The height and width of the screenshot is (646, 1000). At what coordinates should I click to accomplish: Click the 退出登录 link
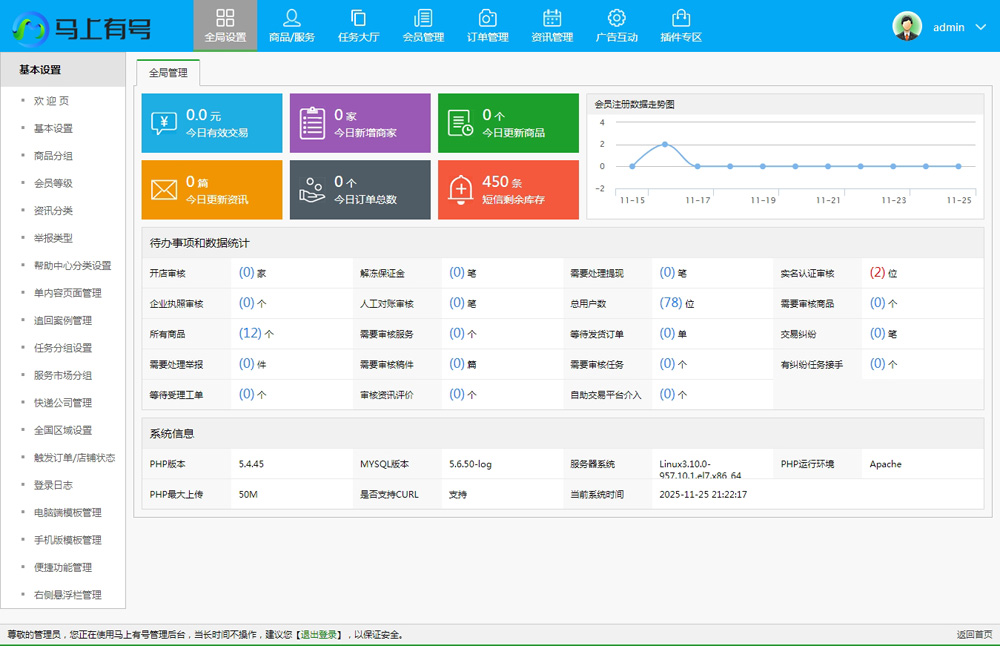(x=319, y=635)
